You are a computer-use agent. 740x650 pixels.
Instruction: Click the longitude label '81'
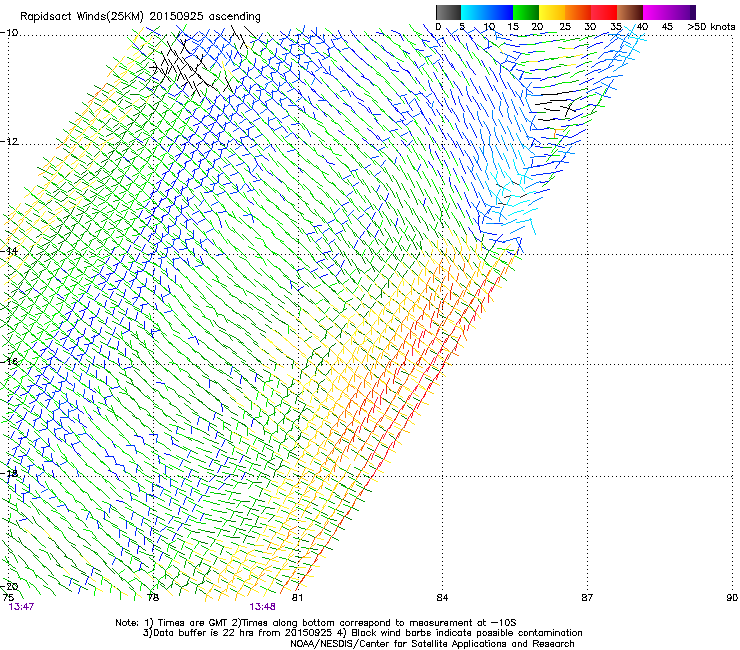tap(297, 598)
